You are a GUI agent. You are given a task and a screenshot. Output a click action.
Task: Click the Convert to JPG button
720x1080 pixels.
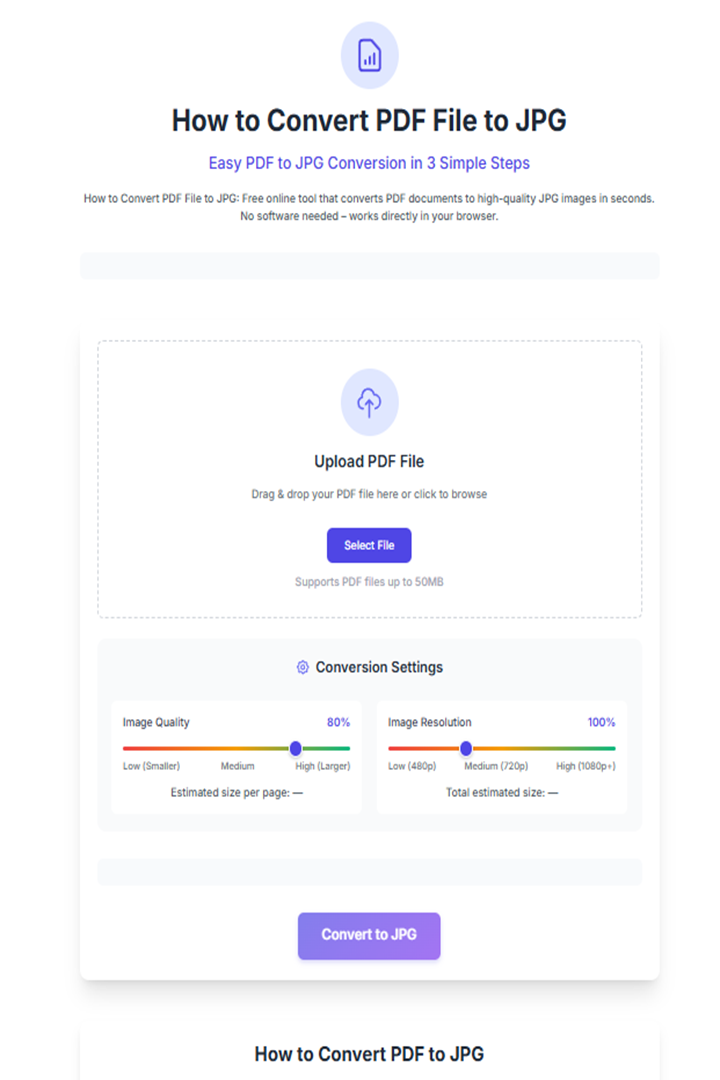369,935
